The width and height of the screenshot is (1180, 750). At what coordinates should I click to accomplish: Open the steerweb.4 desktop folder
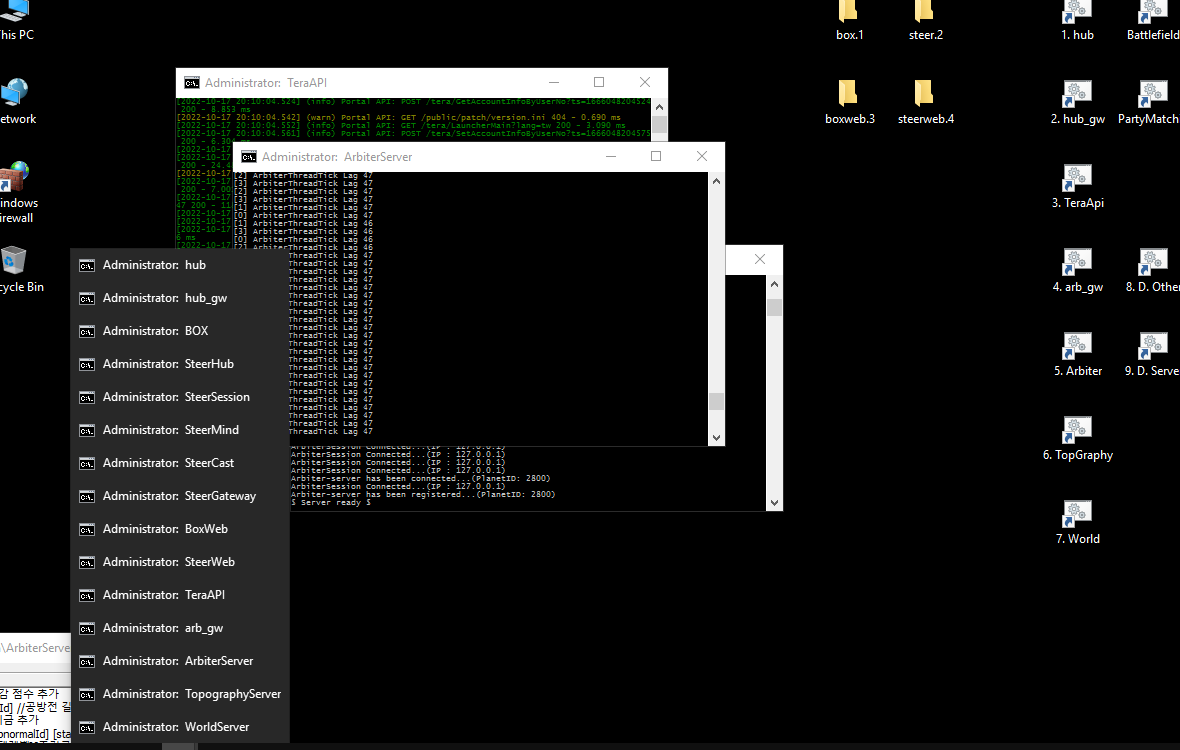[926, 103]
